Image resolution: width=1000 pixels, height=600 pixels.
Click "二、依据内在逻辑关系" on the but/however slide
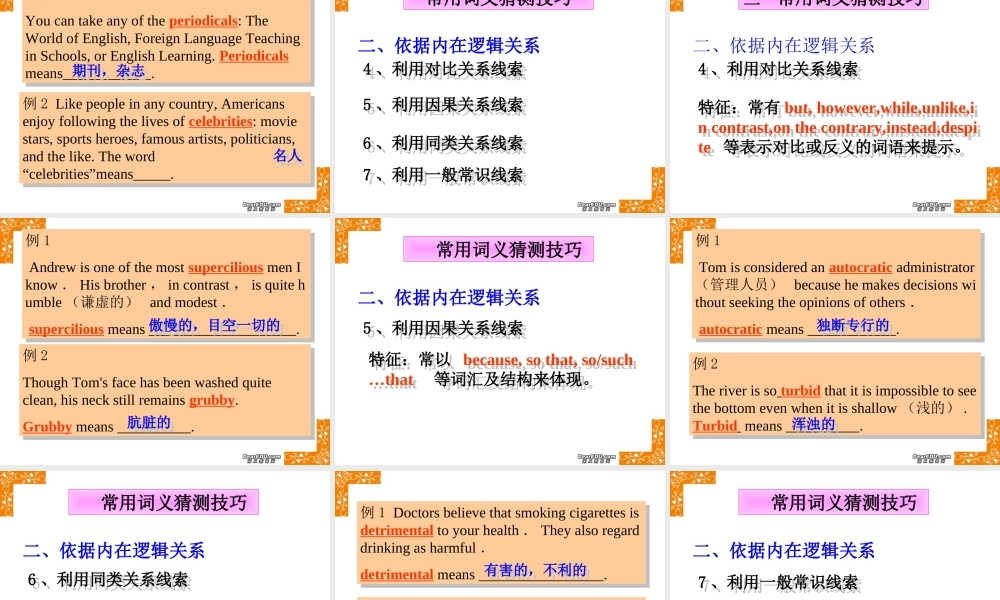(784, 45)
